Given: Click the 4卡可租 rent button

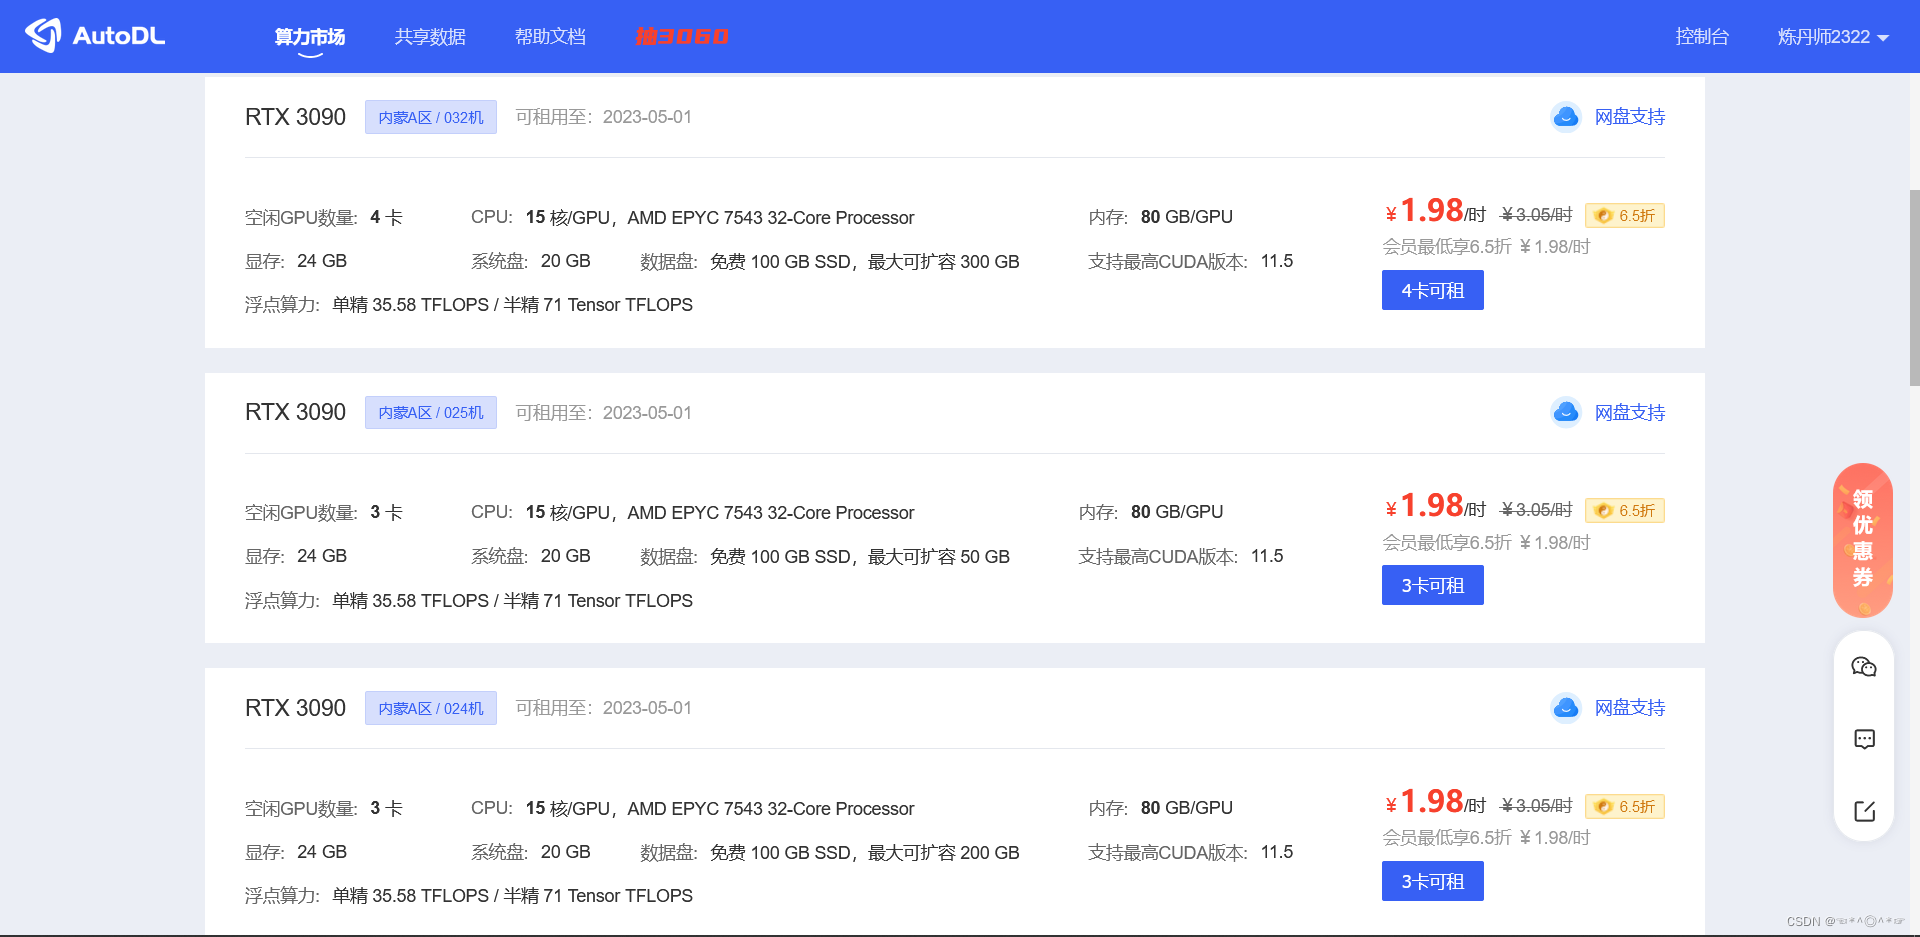Looking at the screenshot, I should pyautogui.click(x=1433, y=290).
